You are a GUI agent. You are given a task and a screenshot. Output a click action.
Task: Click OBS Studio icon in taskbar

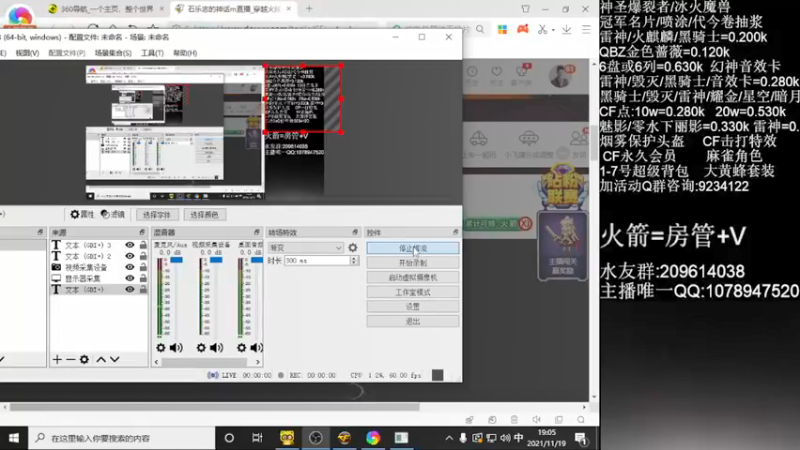click(x=315, y=438)
